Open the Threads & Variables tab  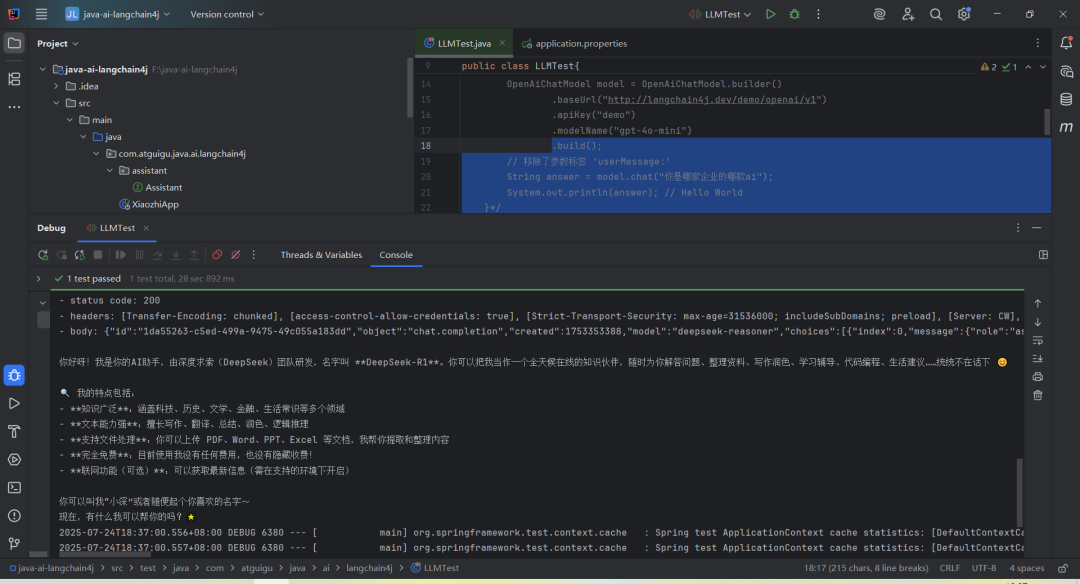click(x=321, y=254)
